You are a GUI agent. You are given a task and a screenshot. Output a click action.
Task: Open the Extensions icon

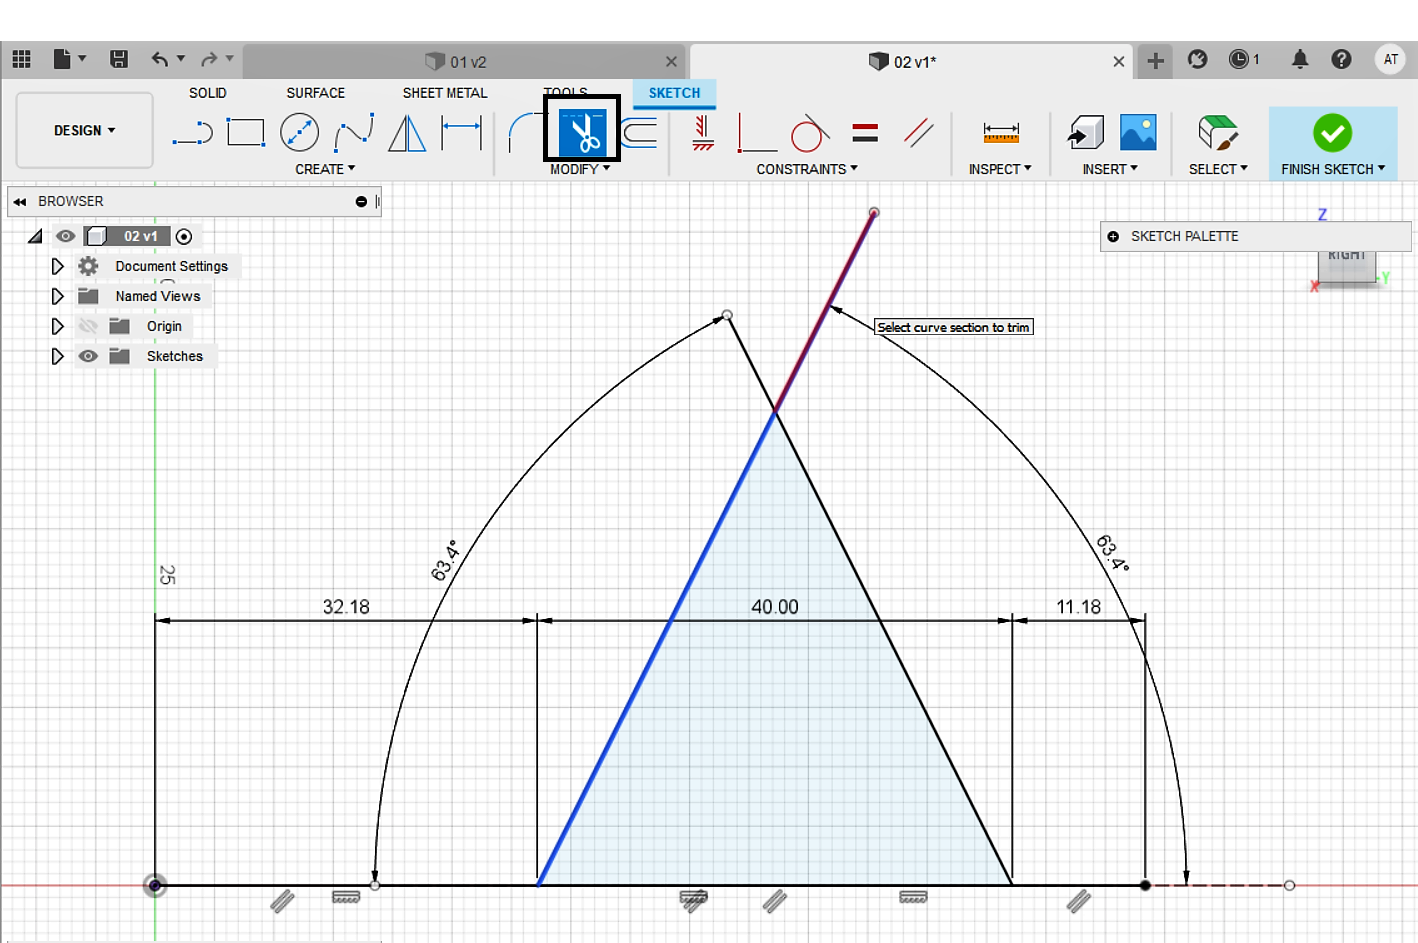(x=1197, y=60)
